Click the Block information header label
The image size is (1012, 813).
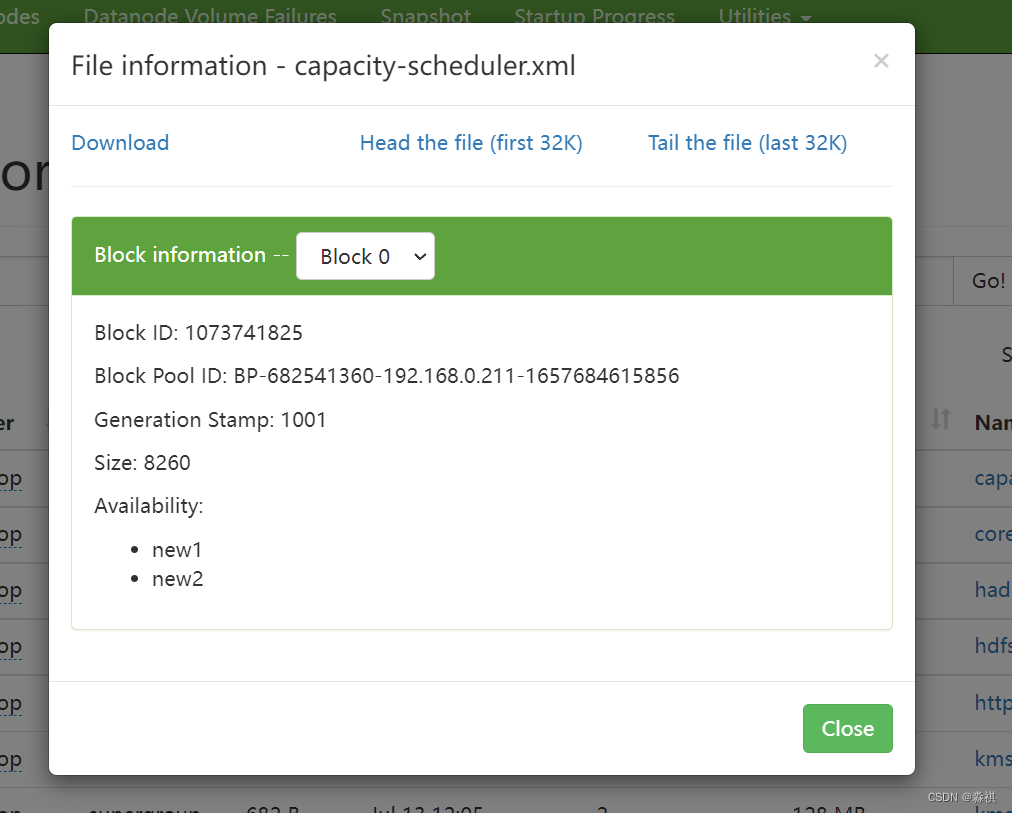(180, 255)
